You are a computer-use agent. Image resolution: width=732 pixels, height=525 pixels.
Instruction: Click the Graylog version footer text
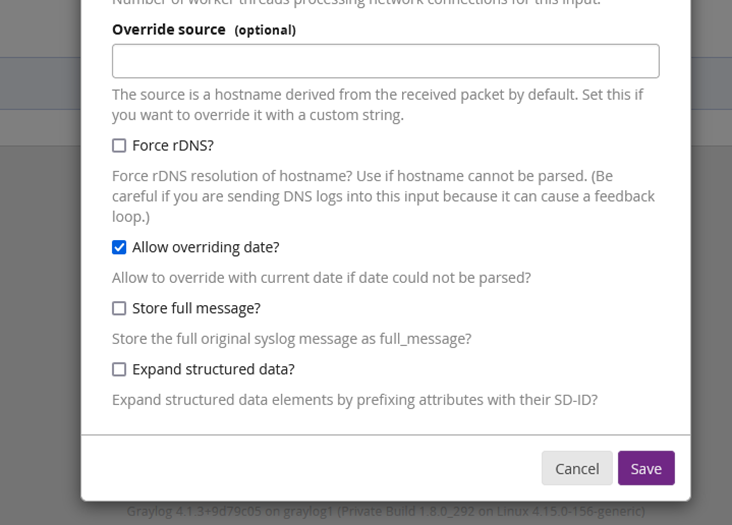385,511
